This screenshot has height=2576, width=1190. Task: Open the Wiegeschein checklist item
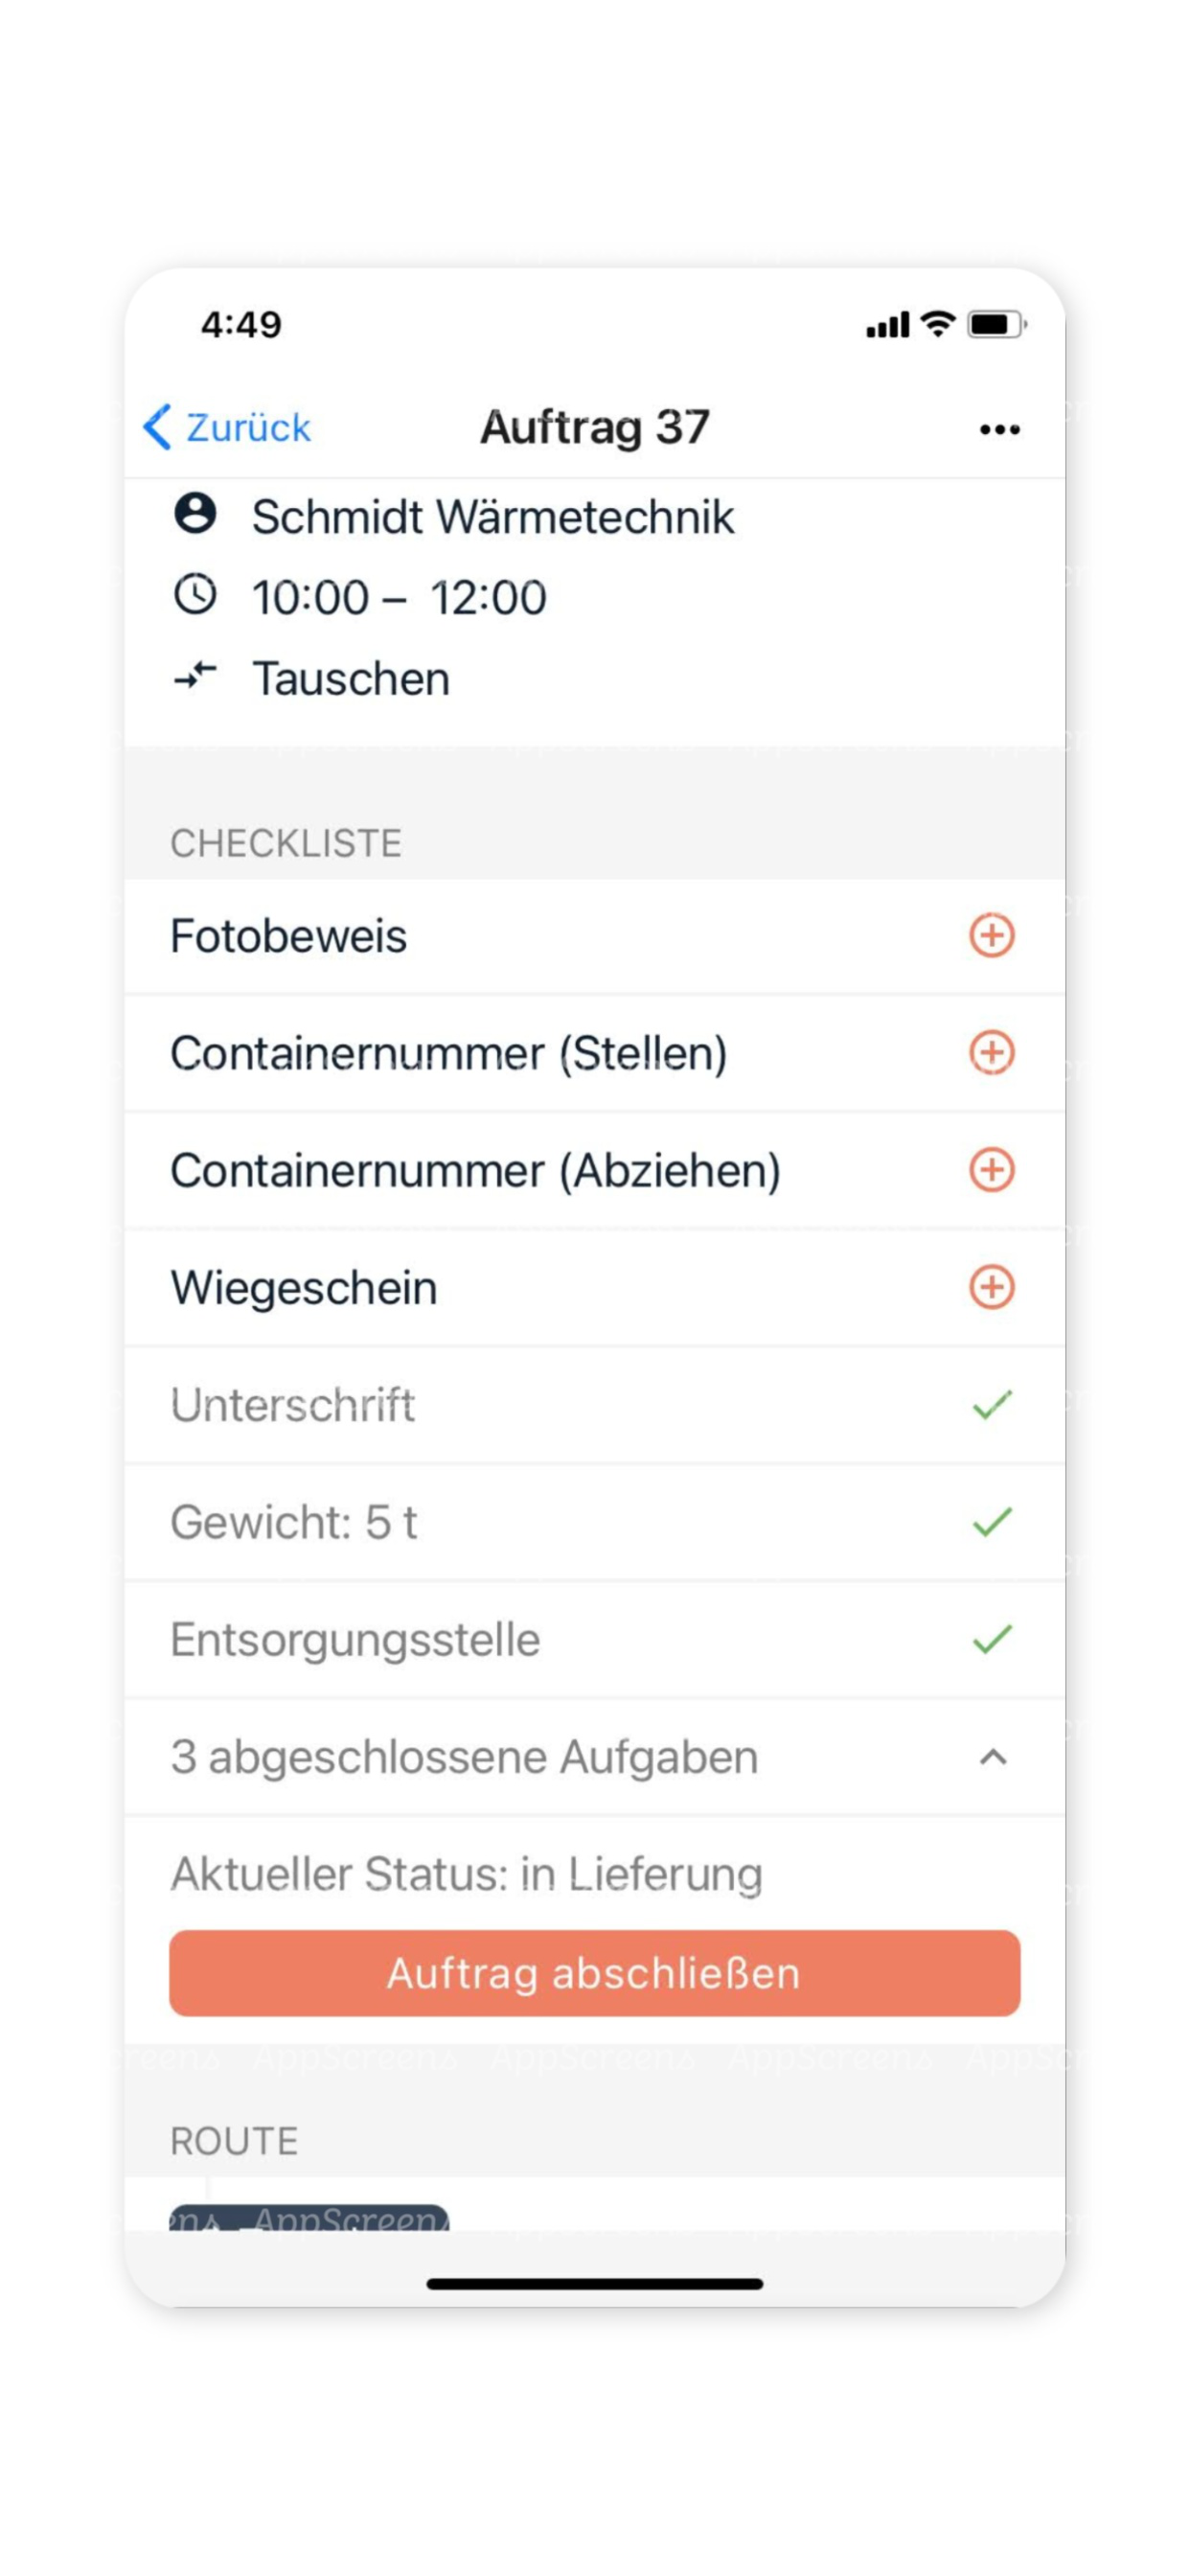point(595,1287)
